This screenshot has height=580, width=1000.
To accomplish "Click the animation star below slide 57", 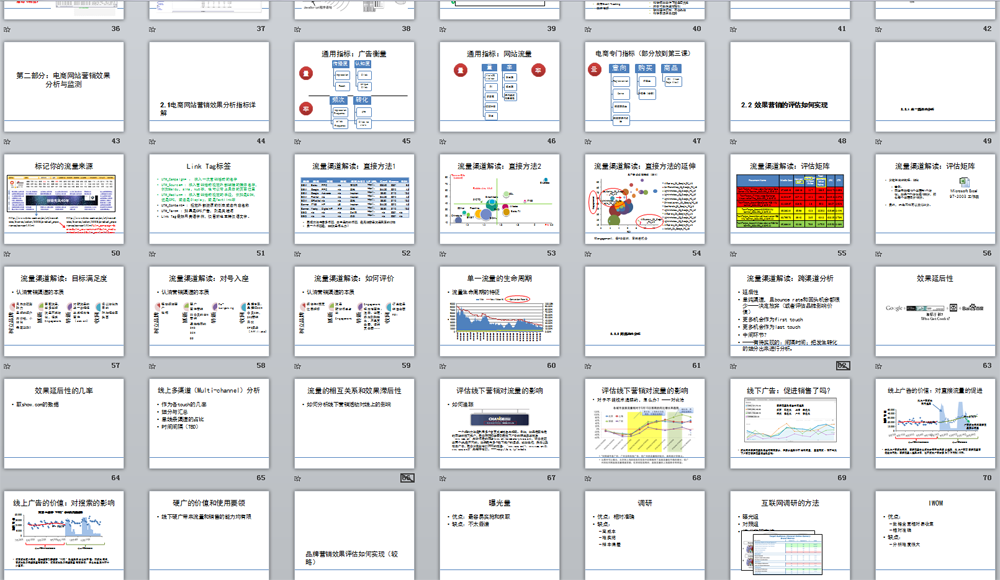I will (9, 366).
